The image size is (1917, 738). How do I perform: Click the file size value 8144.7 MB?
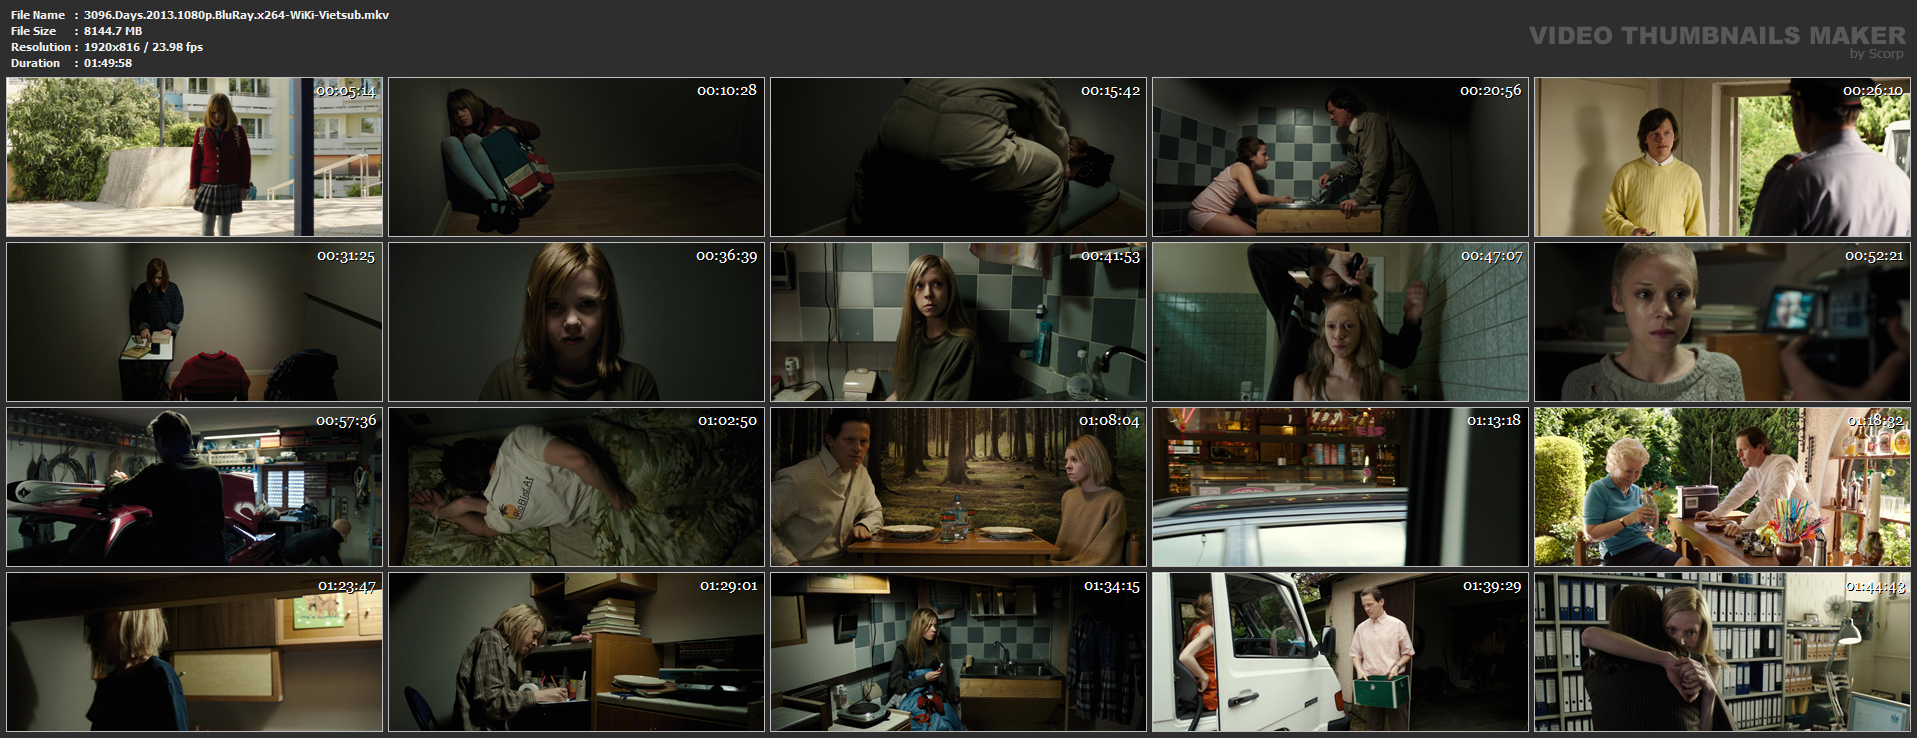click(113, 31)
